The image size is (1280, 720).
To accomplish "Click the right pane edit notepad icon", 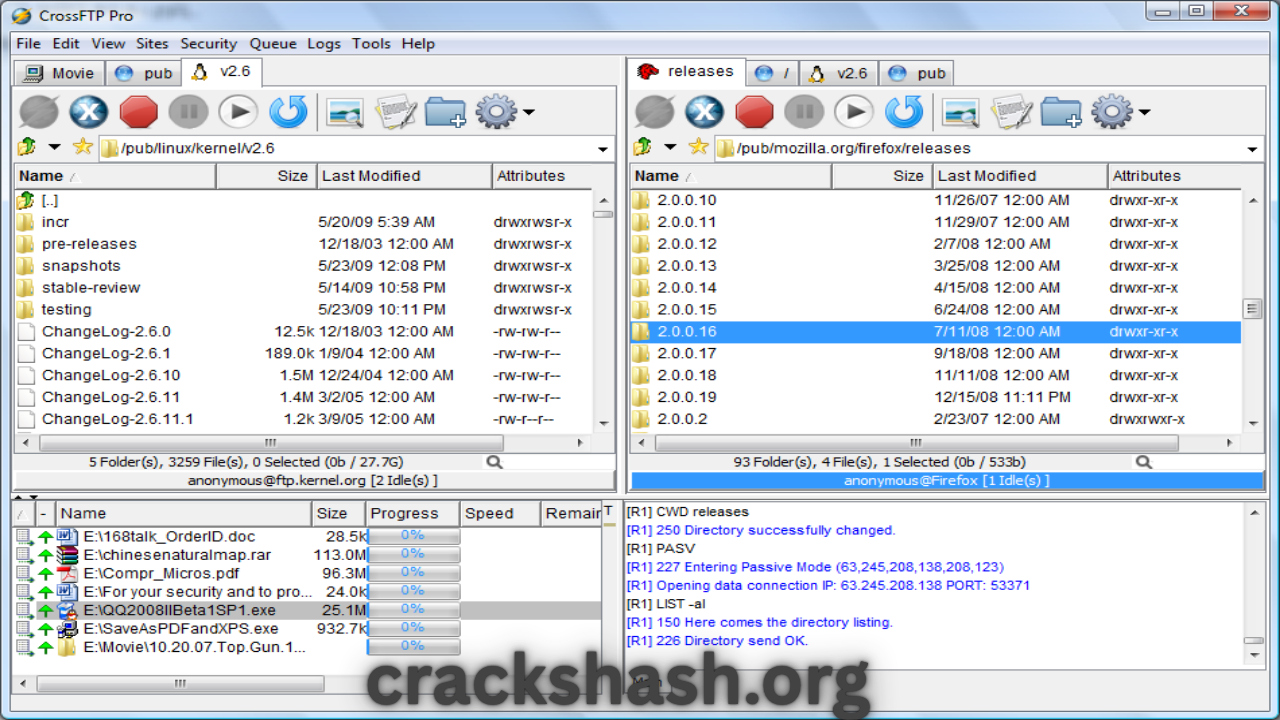I will point(1011,112).
